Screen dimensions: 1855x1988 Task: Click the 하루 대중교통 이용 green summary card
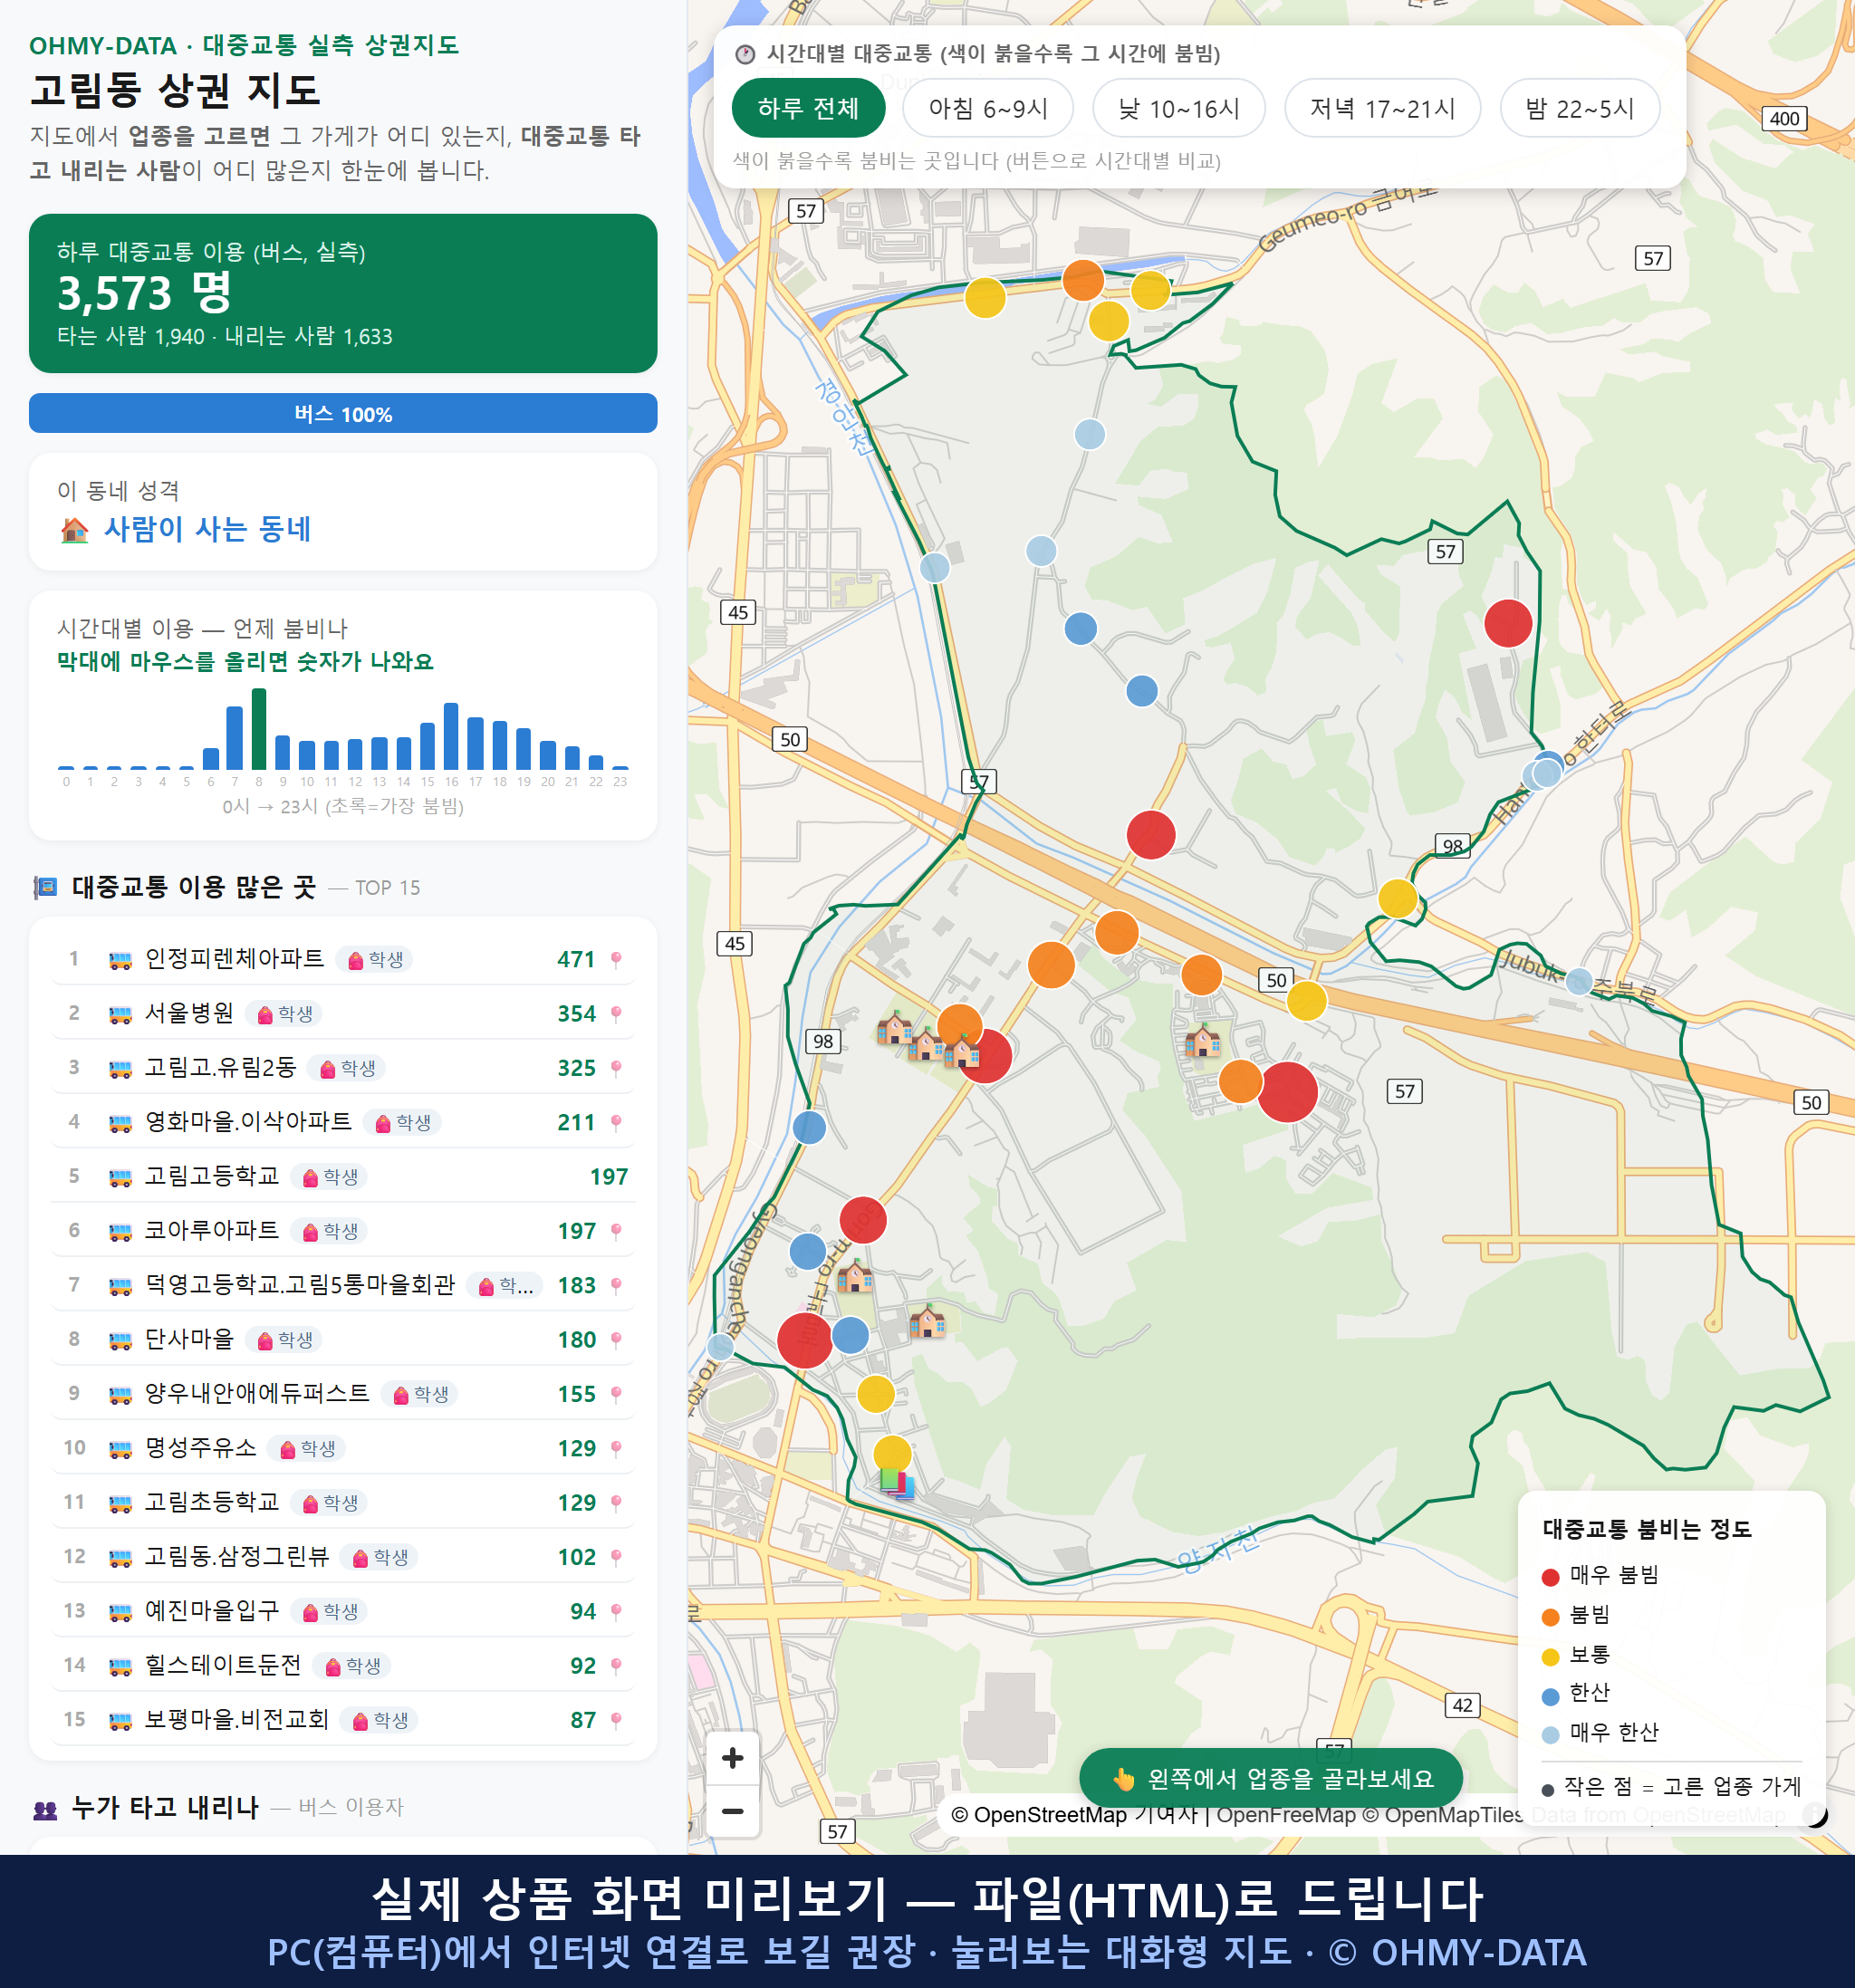coord(343,293)
